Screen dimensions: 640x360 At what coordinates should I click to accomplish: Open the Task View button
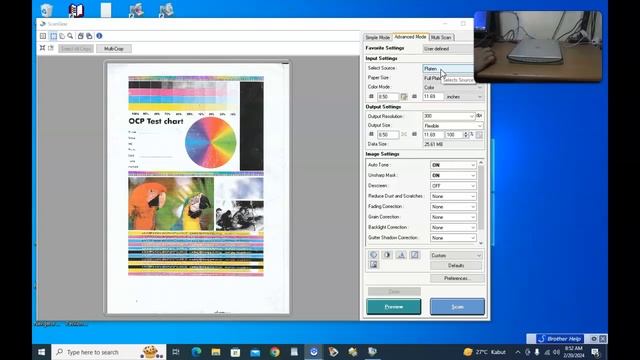176,351
